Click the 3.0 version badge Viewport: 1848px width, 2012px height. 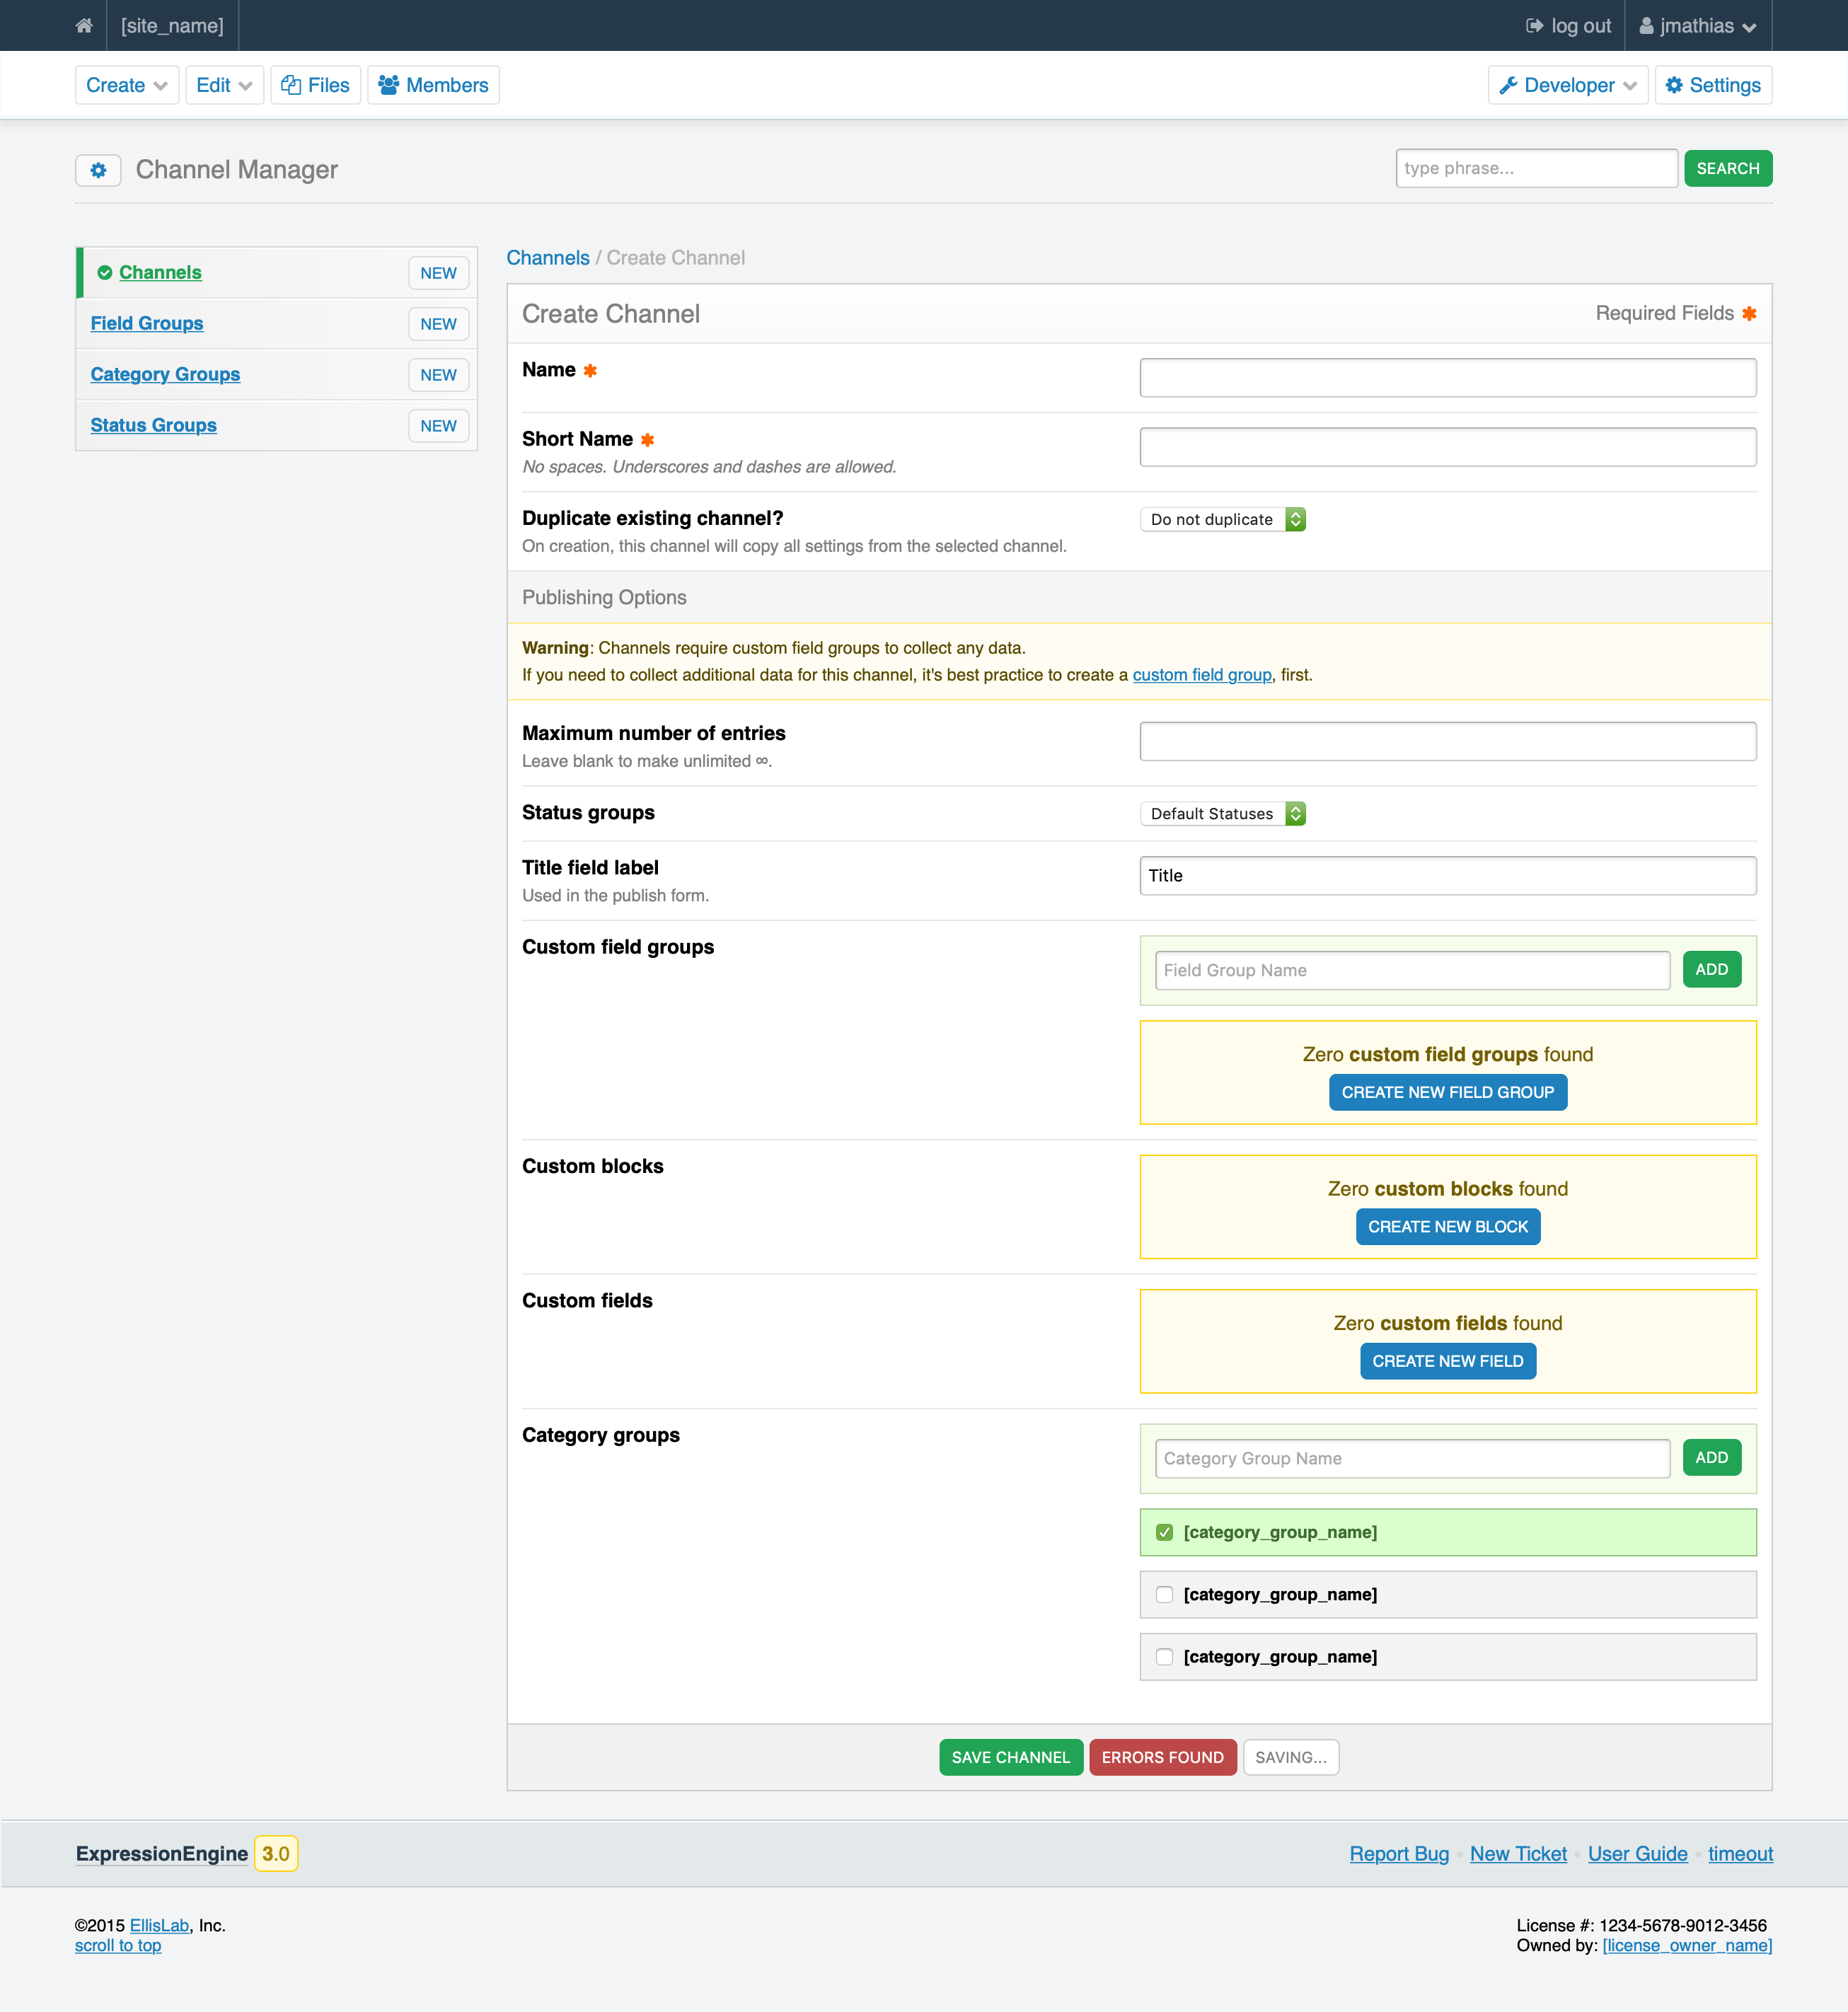click(x=276, y=1854)
